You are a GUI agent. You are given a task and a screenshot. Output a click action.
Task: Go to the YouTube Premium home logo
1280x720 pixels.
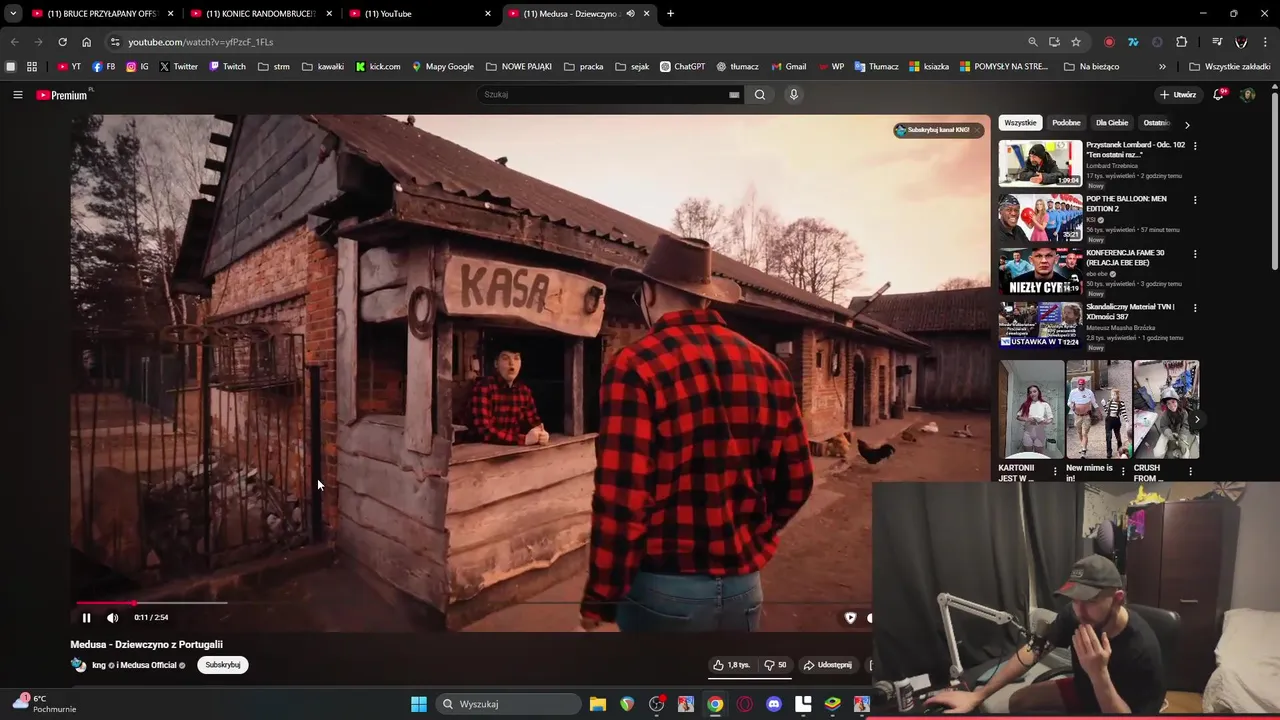(63, 95)
